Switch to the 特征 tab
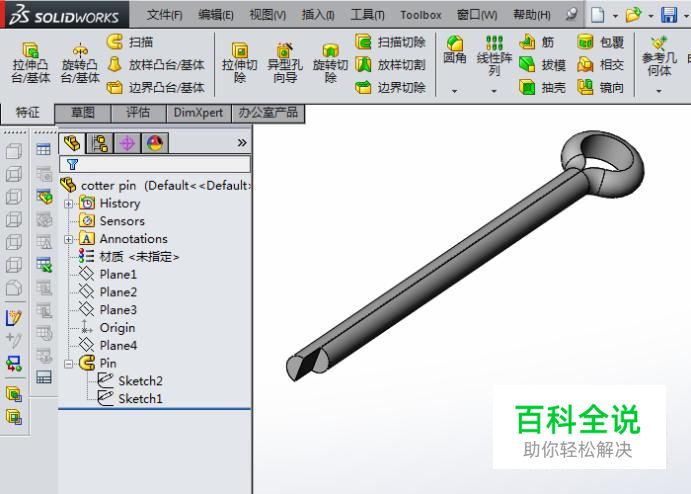Screen dimensions: 691x494 pos(27,113)
